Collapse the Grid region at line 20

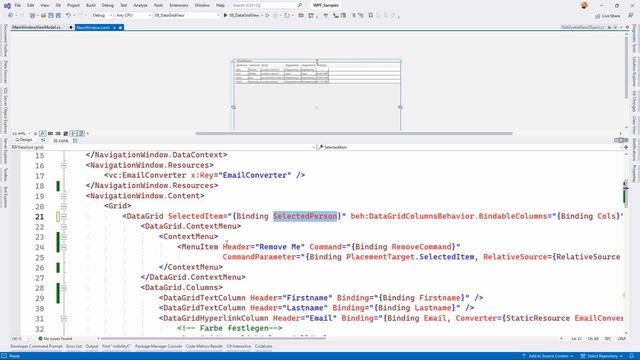point(64,206)
